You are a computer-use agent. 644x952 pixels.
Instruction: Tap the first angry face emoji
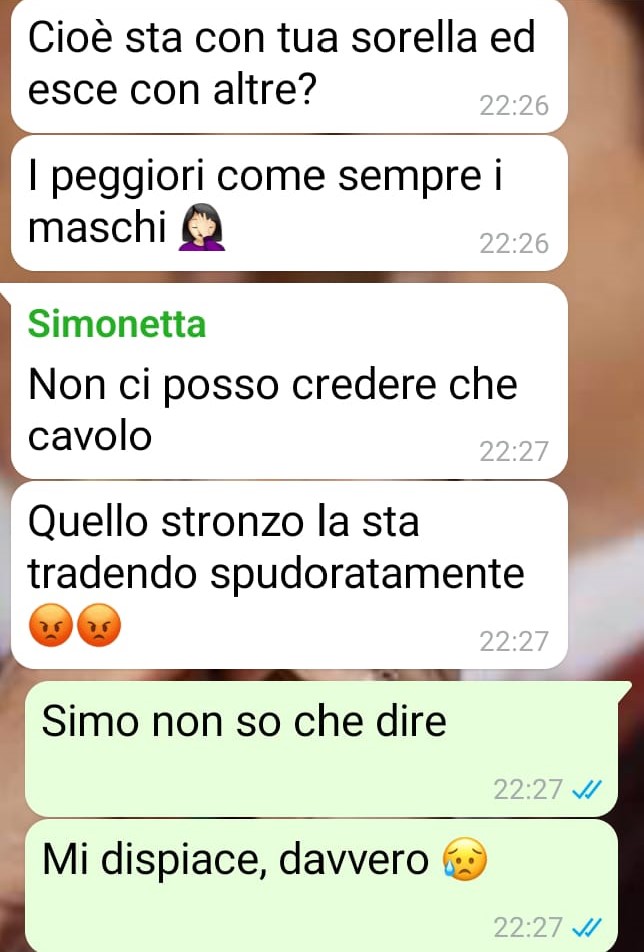(x=51, y=625)
